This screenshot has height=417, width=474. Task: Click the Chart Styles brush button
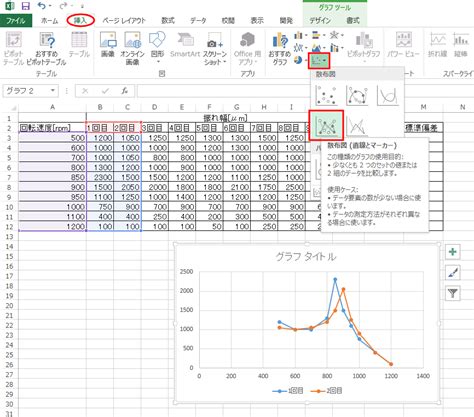(453, 273)
